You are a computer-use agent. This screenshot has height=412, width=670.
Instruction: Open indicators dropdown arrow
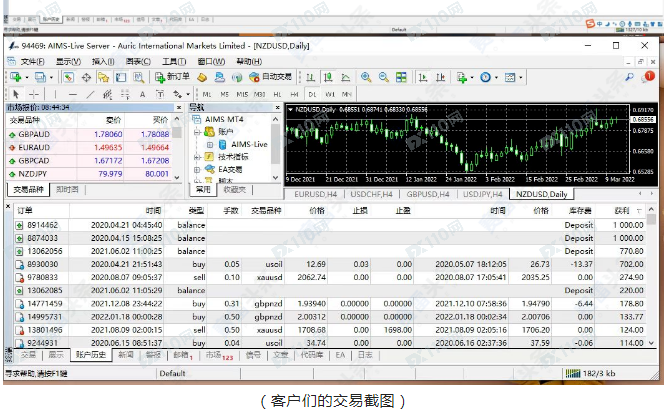coord(472,78)
